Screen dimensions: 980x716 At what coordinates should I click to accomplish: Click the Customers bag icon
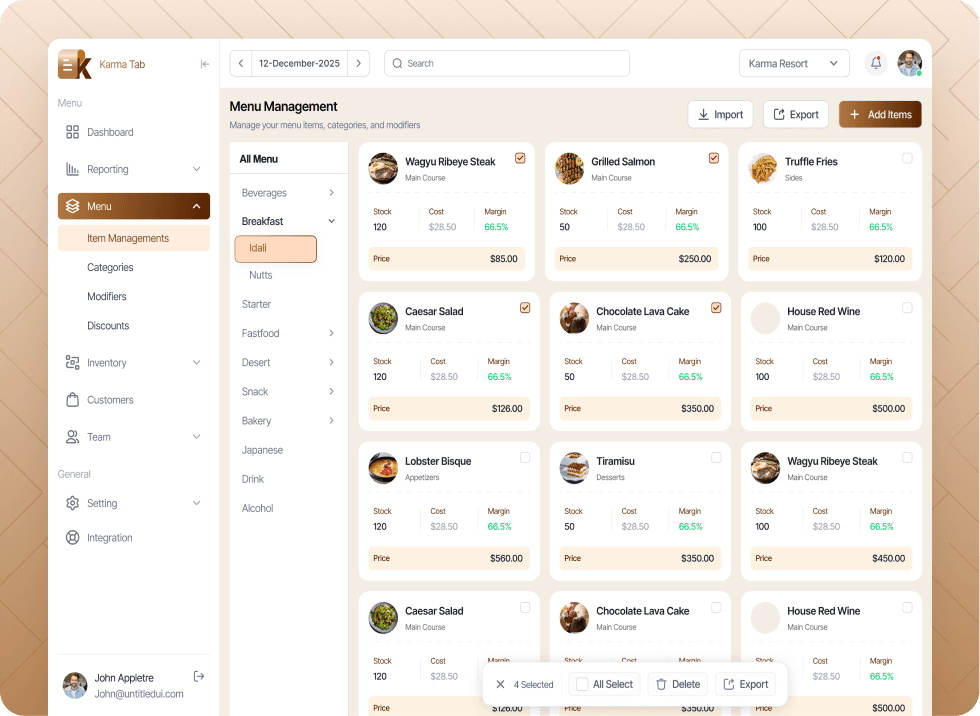click(x=72, y=400)
